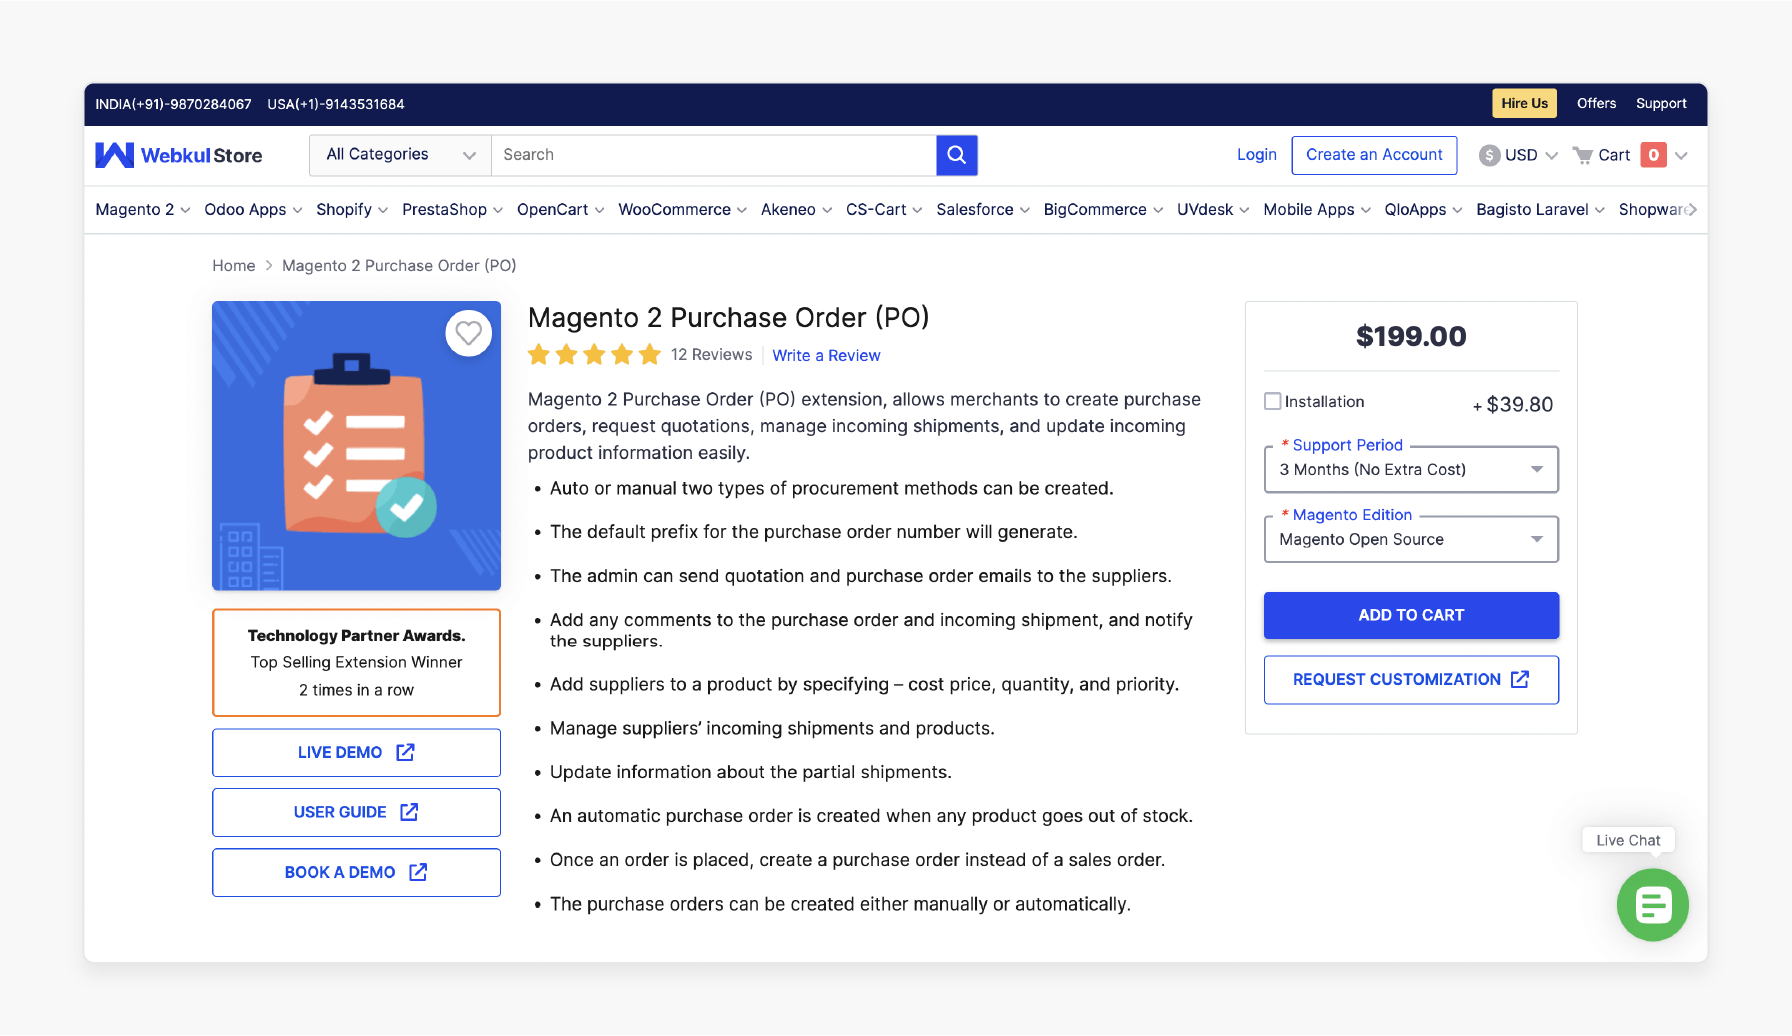
Task: Expand the Magento 2 menu
Action: coord(143,209)
